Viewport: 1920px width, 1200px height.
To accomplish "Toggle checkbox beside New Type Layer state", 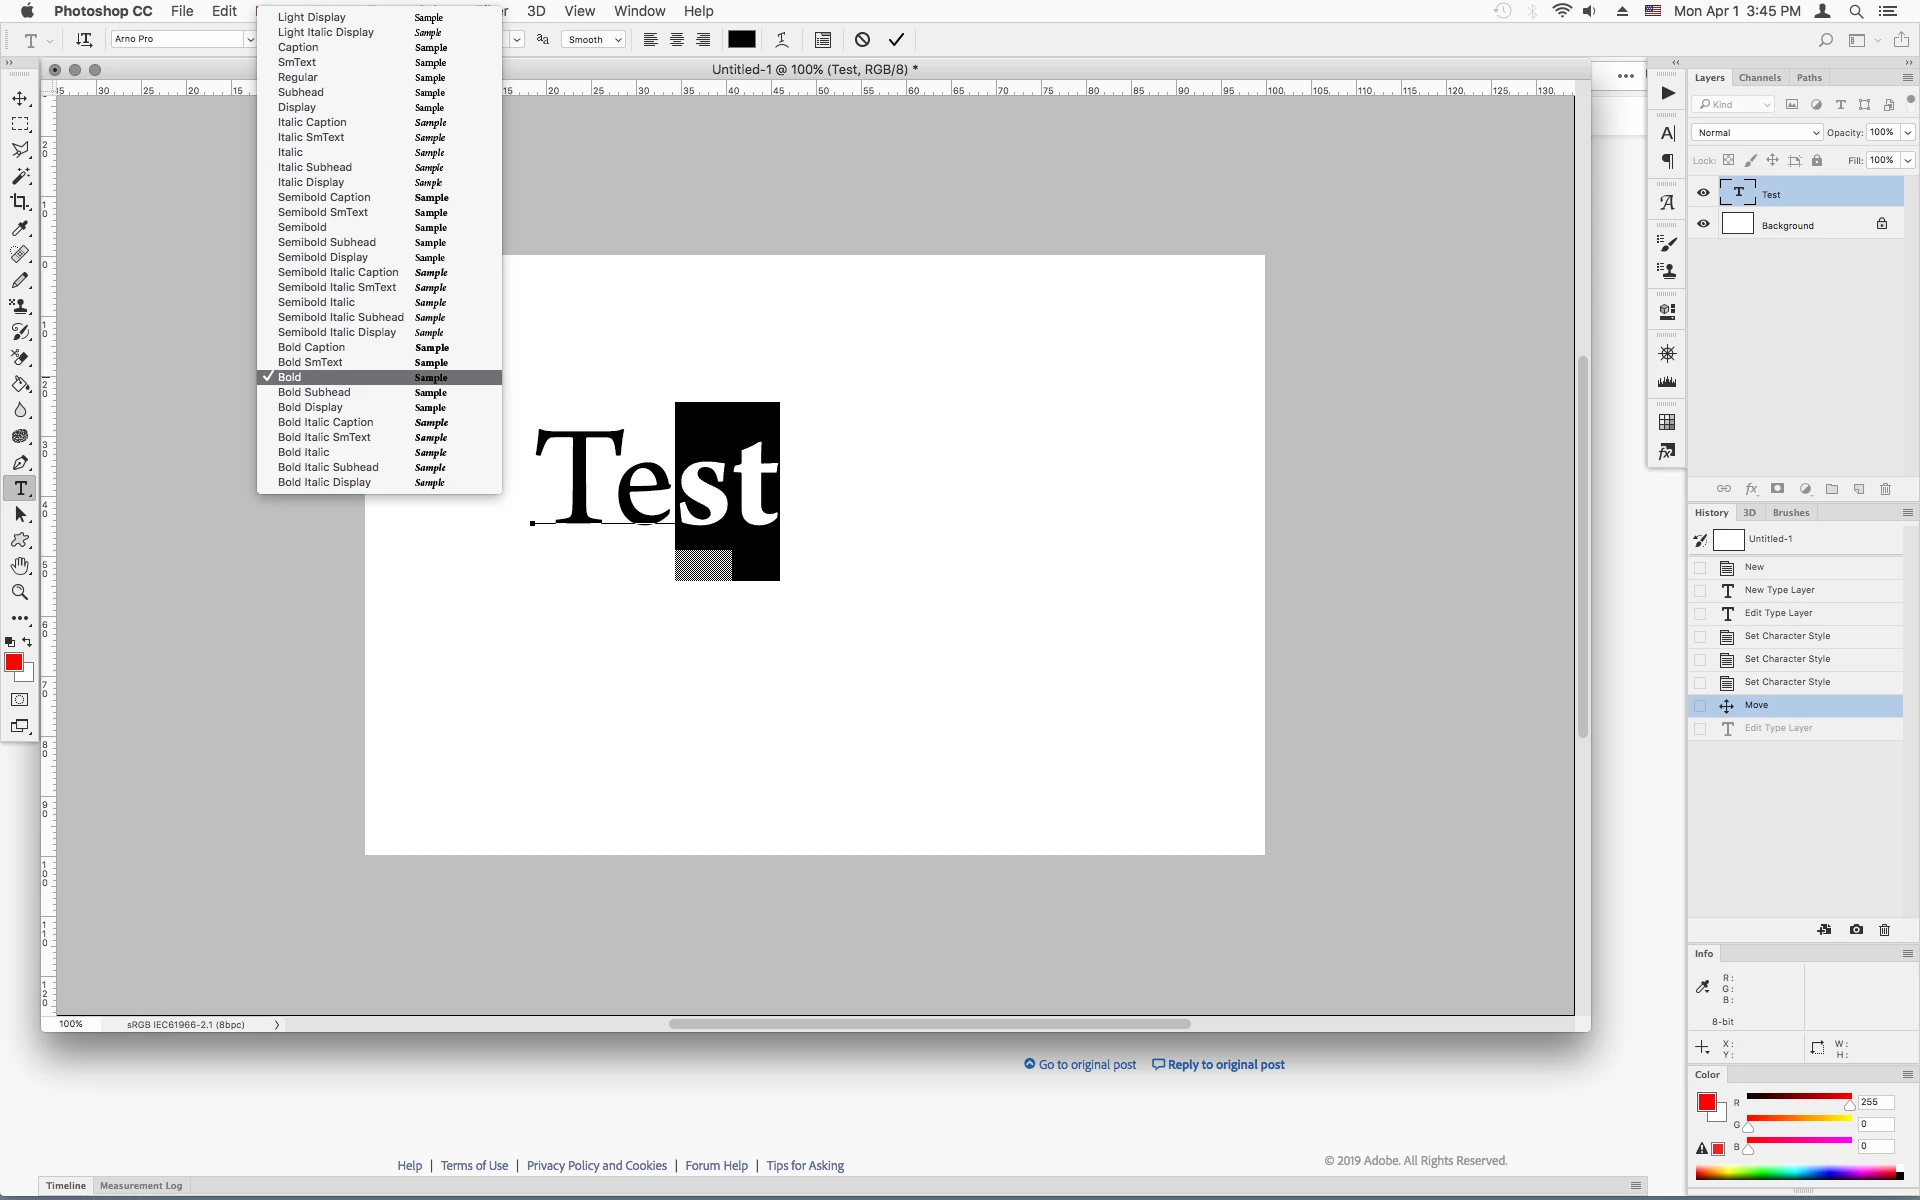I will [1700, 590].
